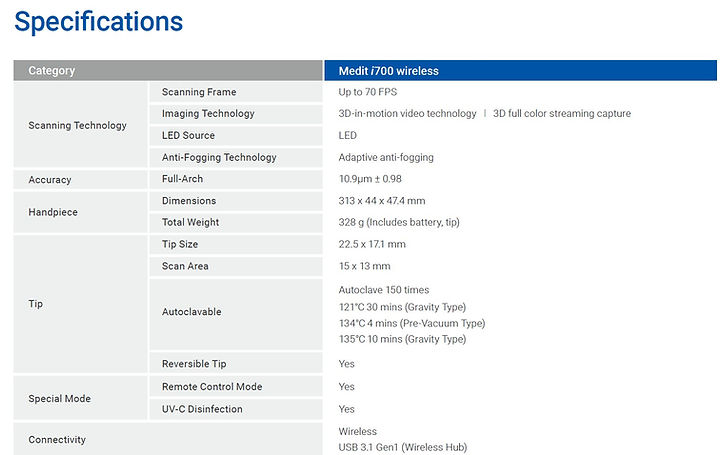Select 3D-in-motion video technology text
This screenshot has width=720, height=455.
pos(407,113)
